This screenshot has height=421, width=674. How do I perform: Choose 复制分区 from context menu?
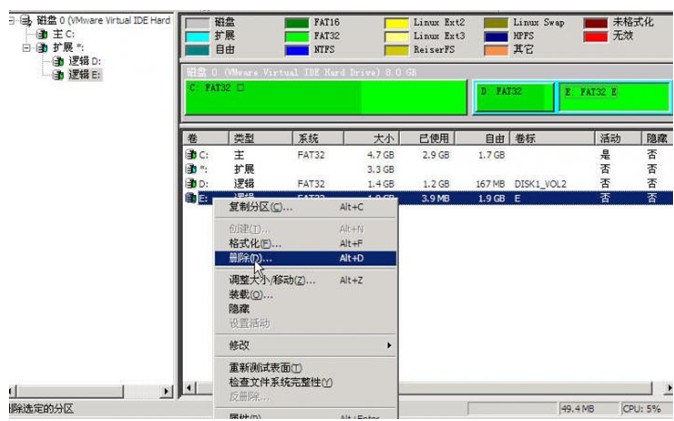pos(305,207)
